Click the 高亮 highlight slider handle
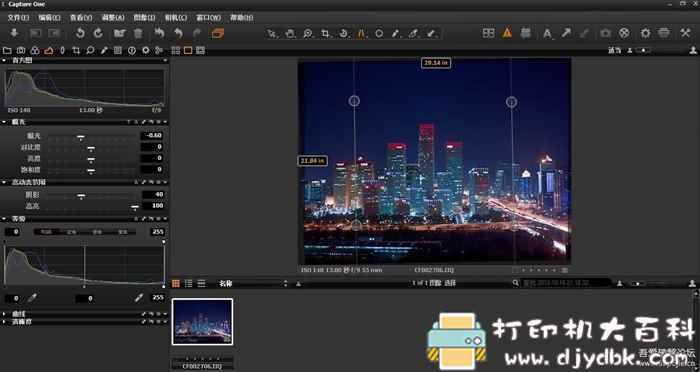 point(134,207)
